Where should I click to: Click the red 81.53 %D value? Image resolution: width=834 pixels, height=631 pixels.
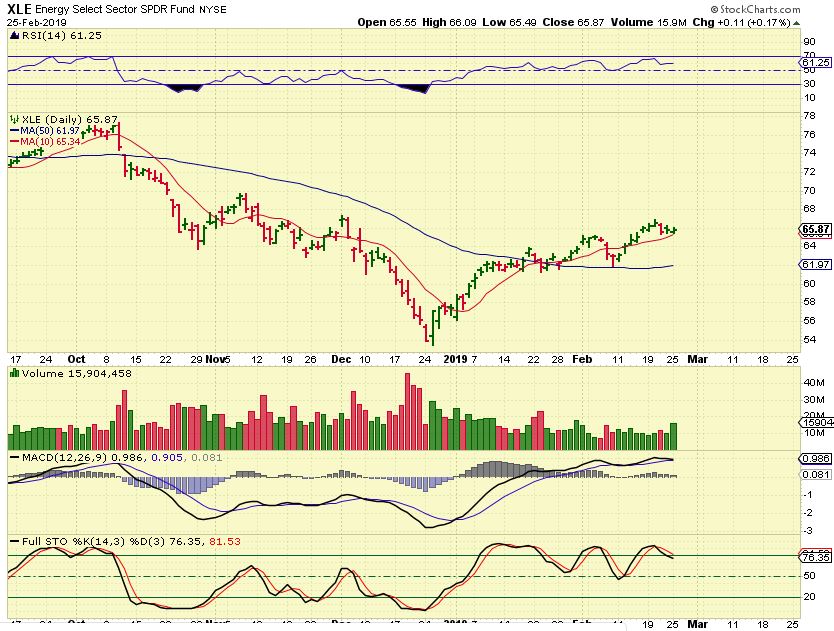tap(224, 542)
